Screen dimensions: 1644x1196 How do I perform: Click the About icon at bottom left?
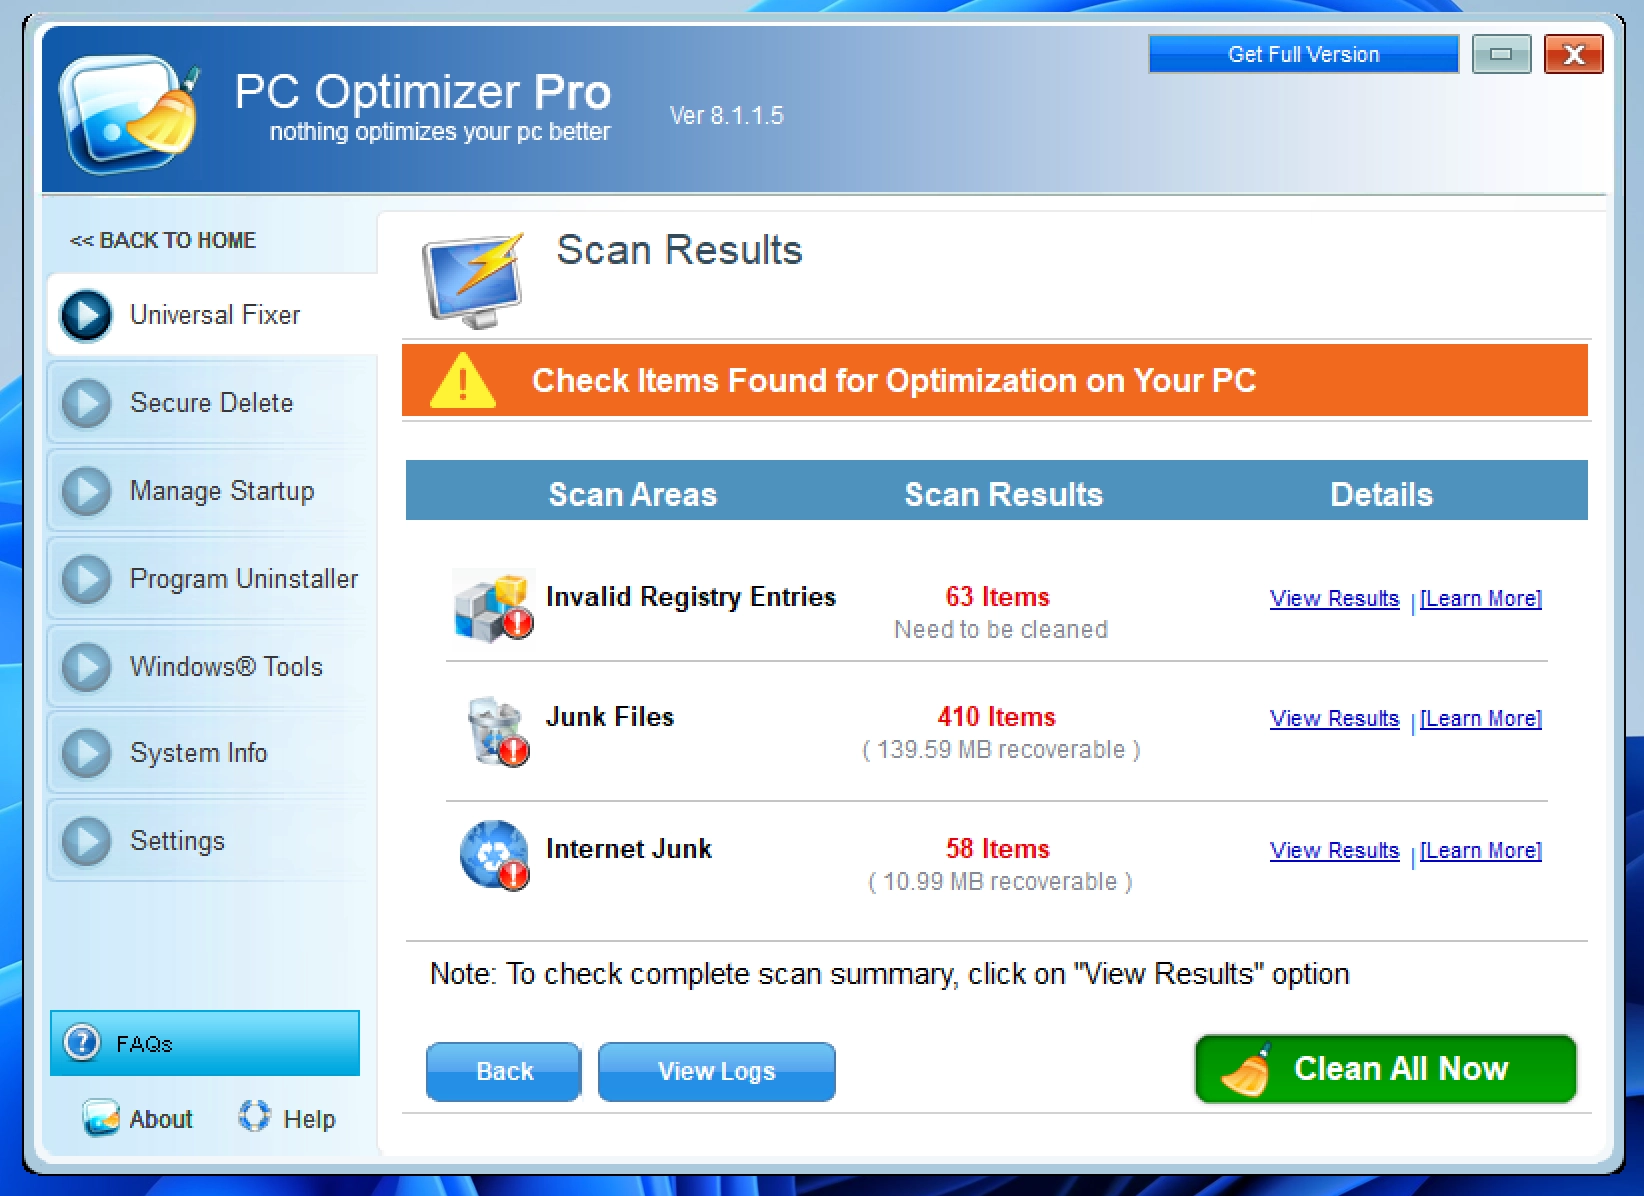(100, 1118)
